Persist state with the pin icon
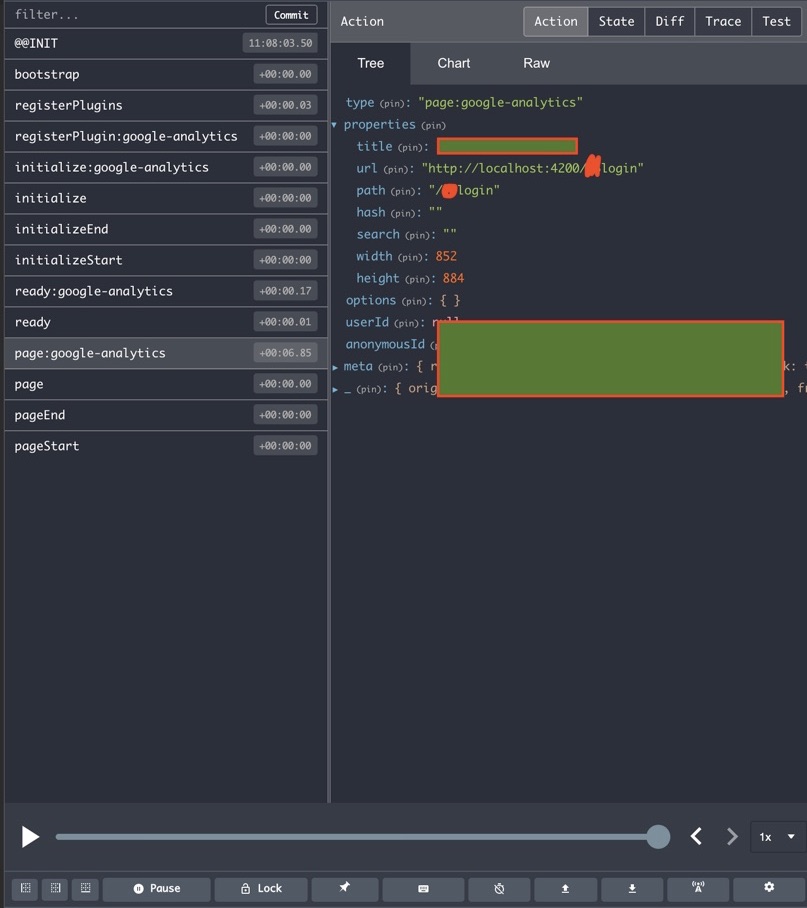This screenshot has width=807, height=908. [x=344, y=888]
